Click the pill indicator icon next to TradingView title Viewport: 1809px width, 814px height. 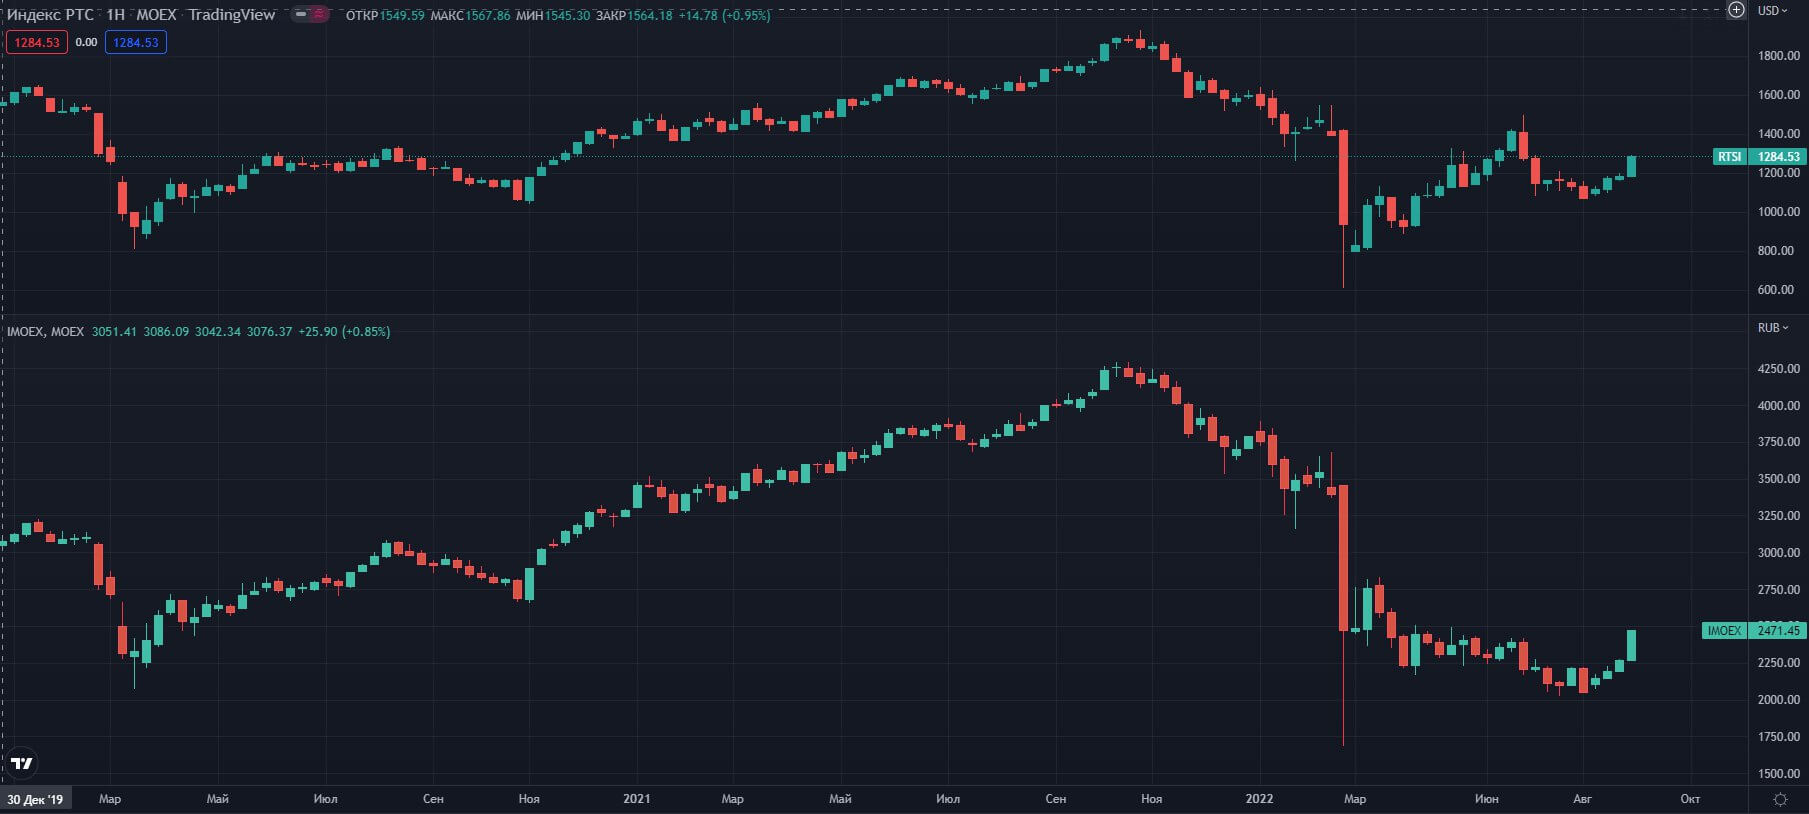click(x=310, y=15)
